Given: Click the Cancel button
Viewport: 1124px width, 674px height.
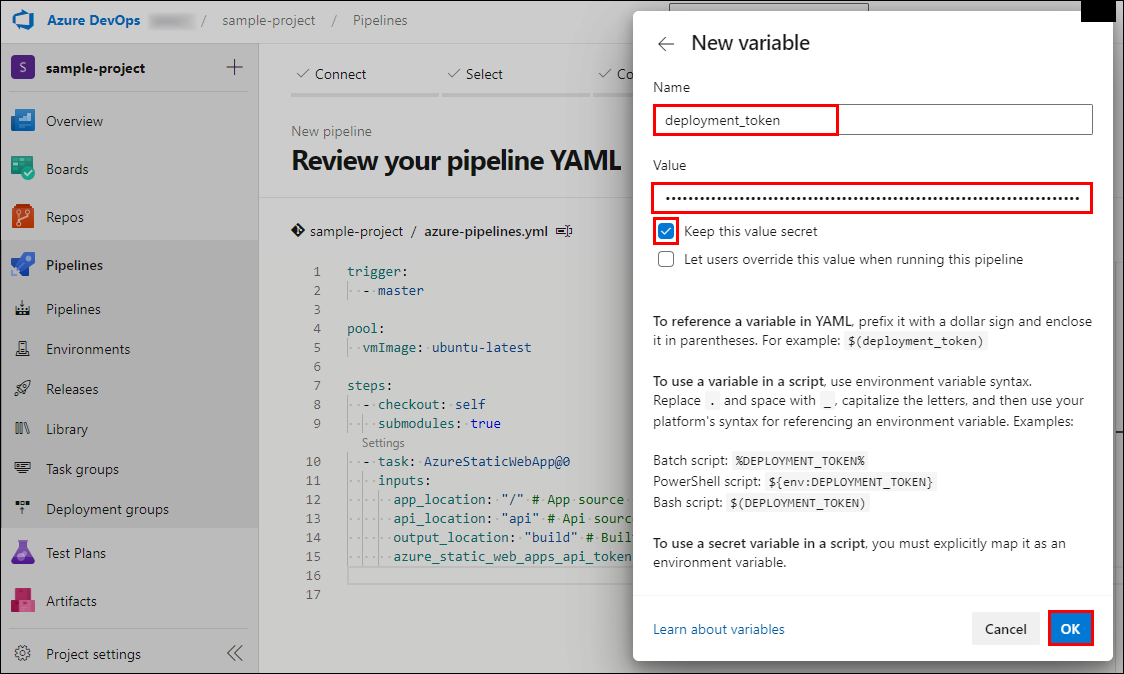Looking at the screenshot, I should [x=1005, y=629].
